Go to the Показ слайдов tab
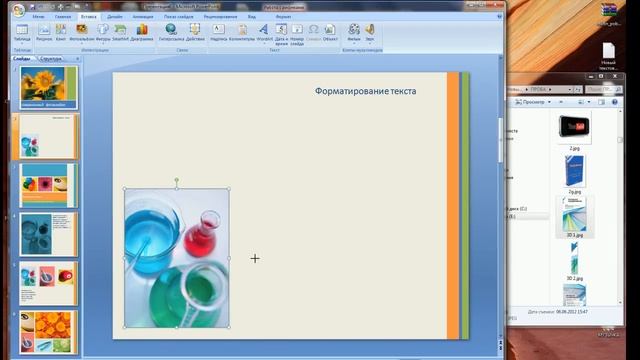Viewport: 640px width, 360px height. coord(178,17)
